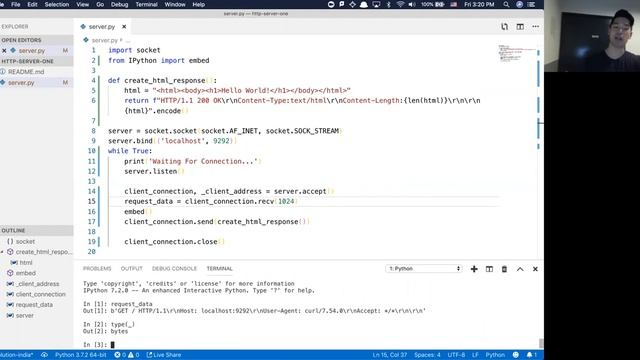Close the bottom terminal panel
This screenshot has height=360, width=640.
pos(535,269)
